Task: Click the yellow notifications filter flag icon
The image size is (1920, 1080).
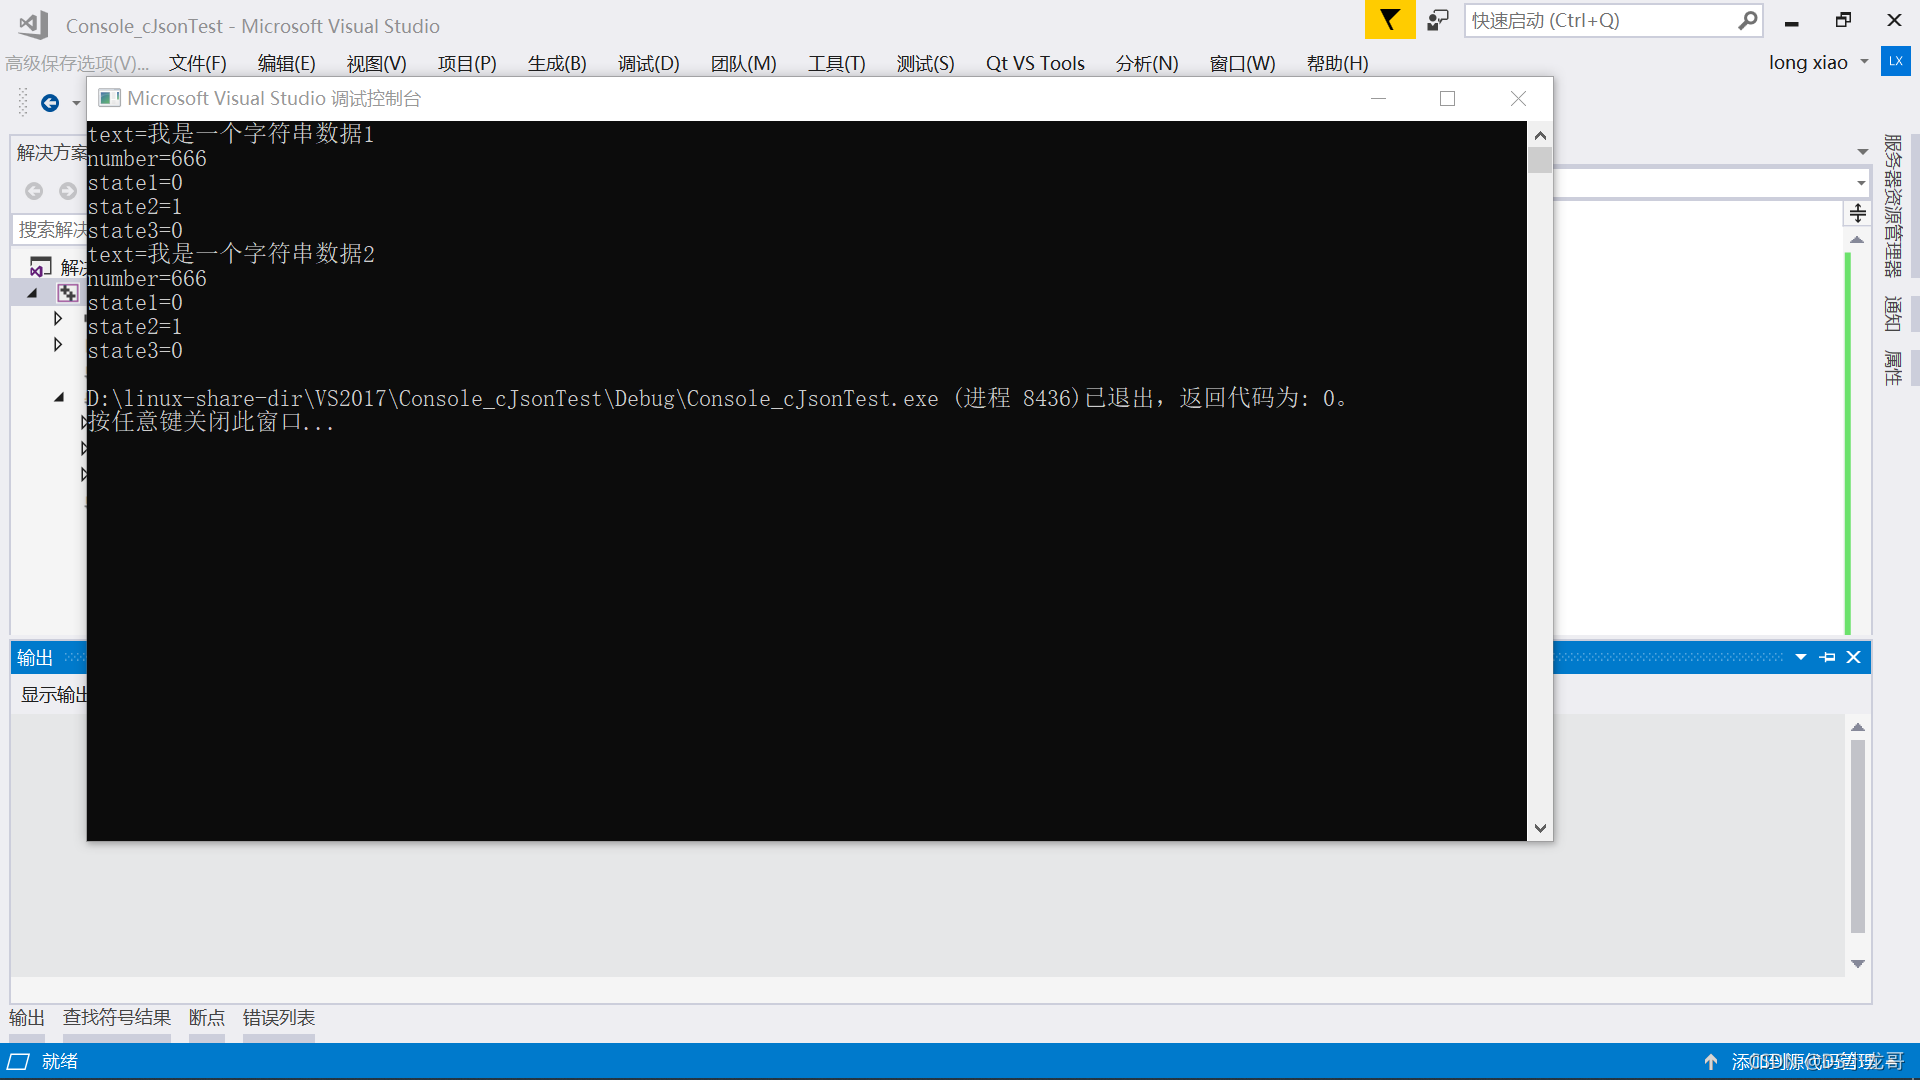Action: coord(1389,20)
